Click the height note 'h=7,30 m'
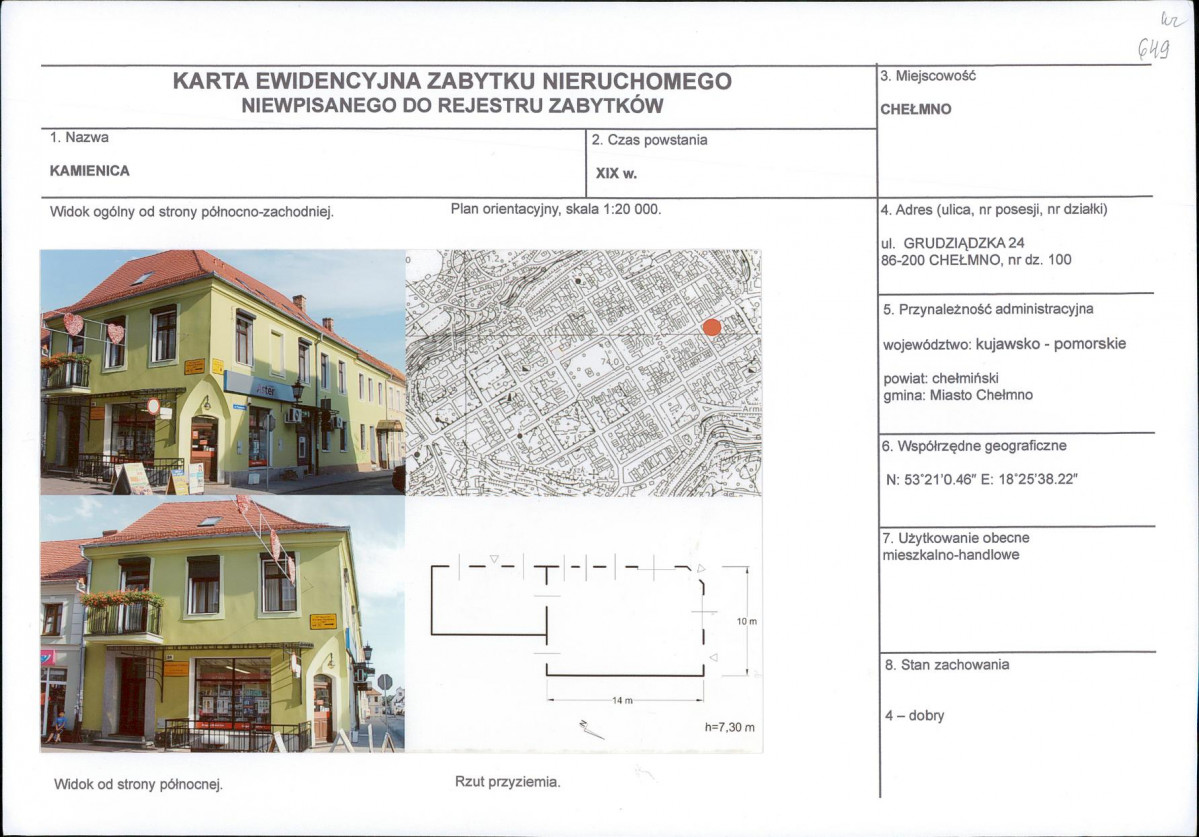Screen dimensions: 1199x837 729,728
